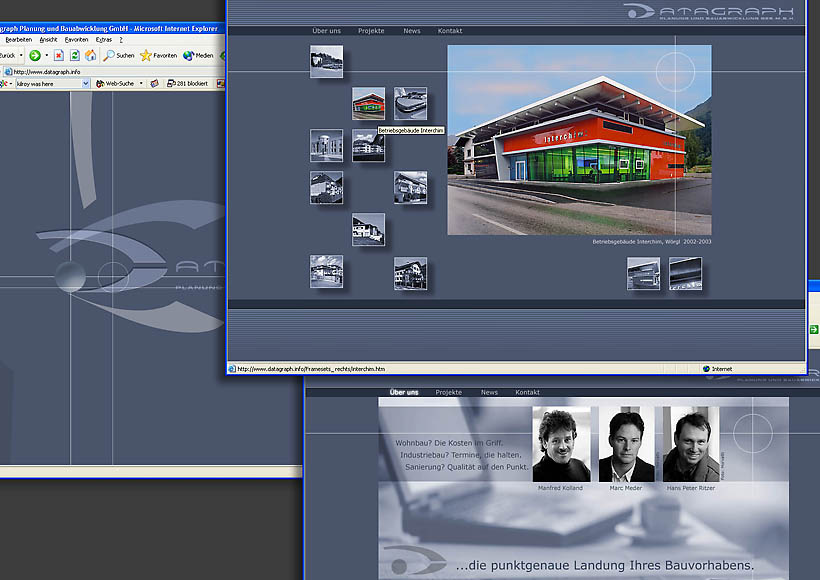Expand the Forward button history dropdown
Screen dimensions: 820x580
[47, 55]
